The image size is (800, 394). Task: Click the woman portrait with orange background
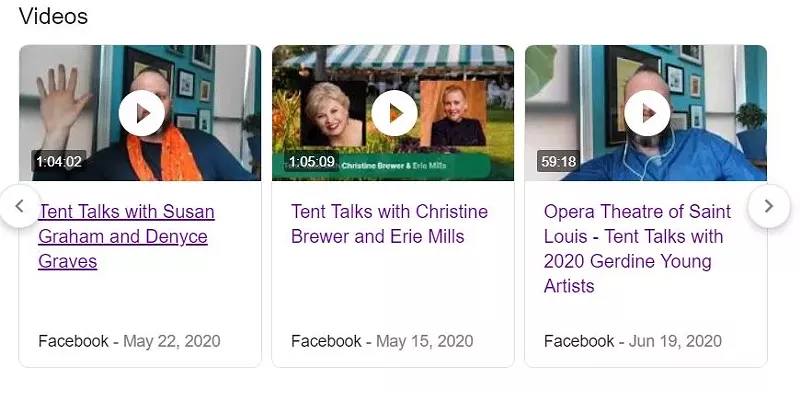(454, 114)
